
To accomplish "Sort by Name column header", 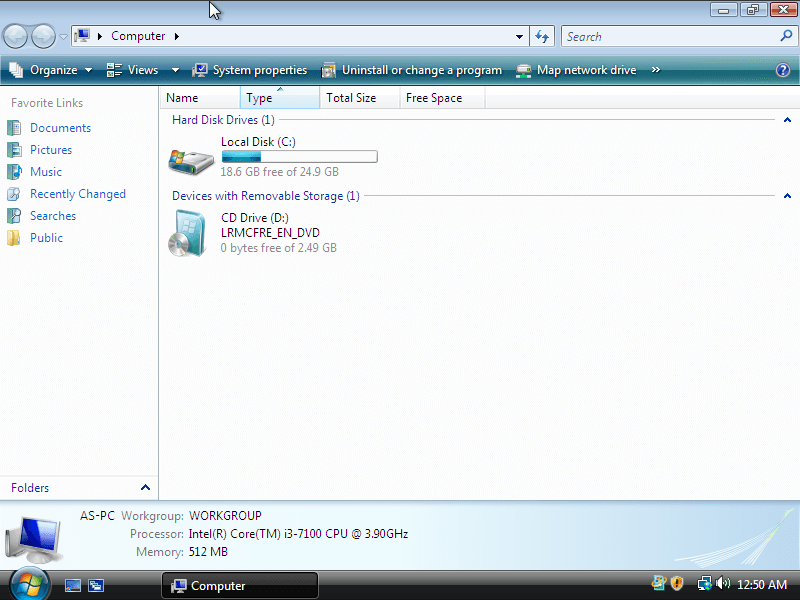I will coord(200,97).
